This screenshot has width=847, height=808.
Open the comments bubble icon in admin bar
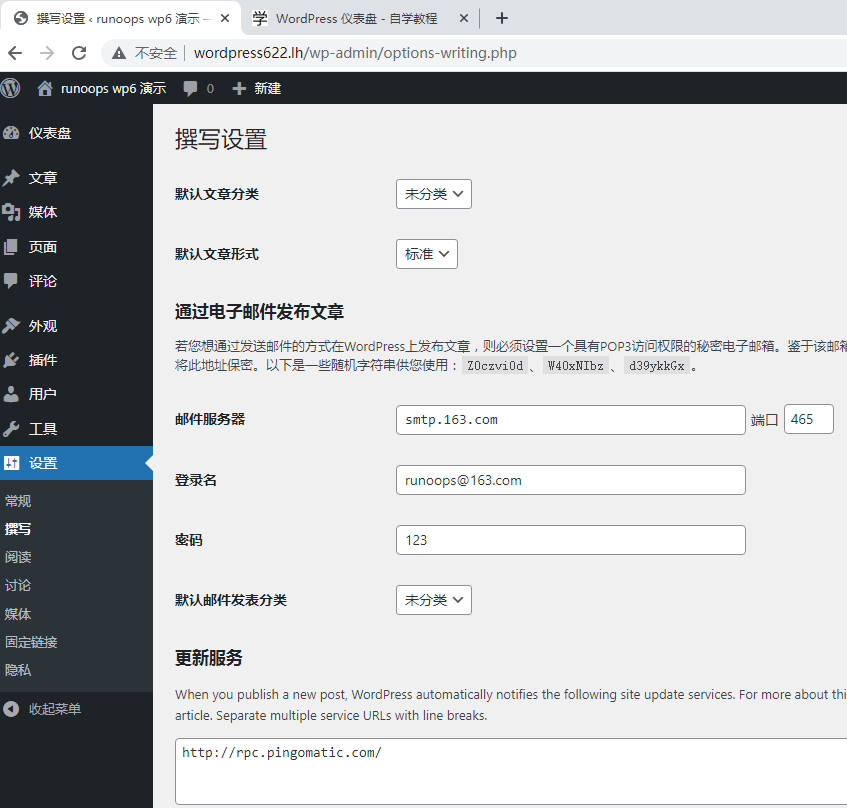point(190,88)
